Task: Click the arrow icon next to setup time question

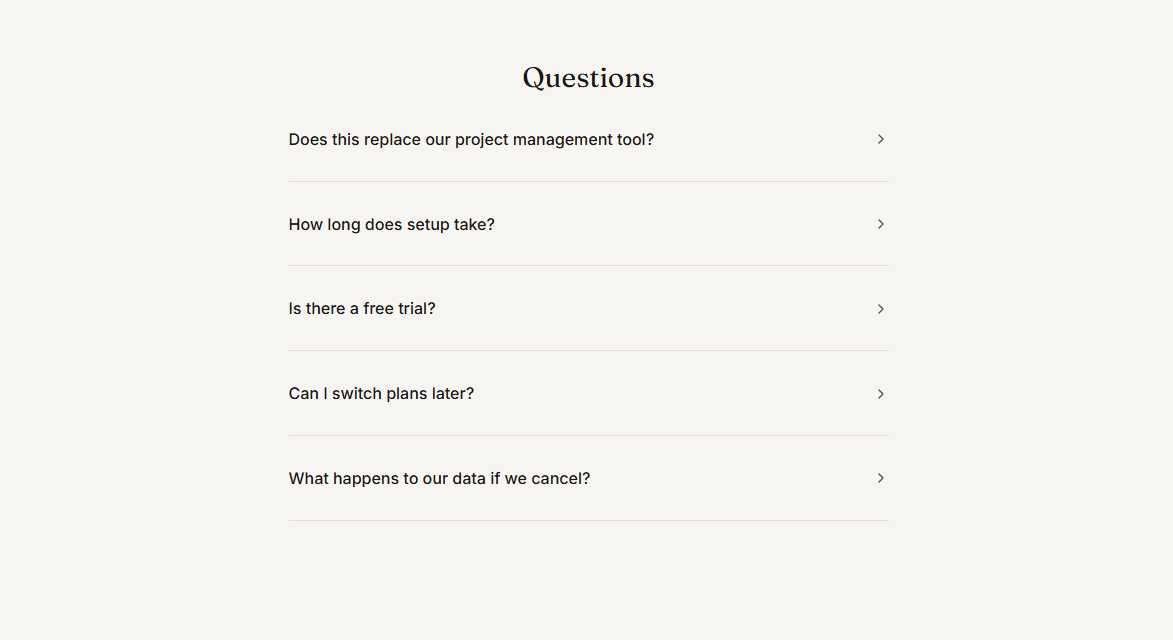Action: 880,224
